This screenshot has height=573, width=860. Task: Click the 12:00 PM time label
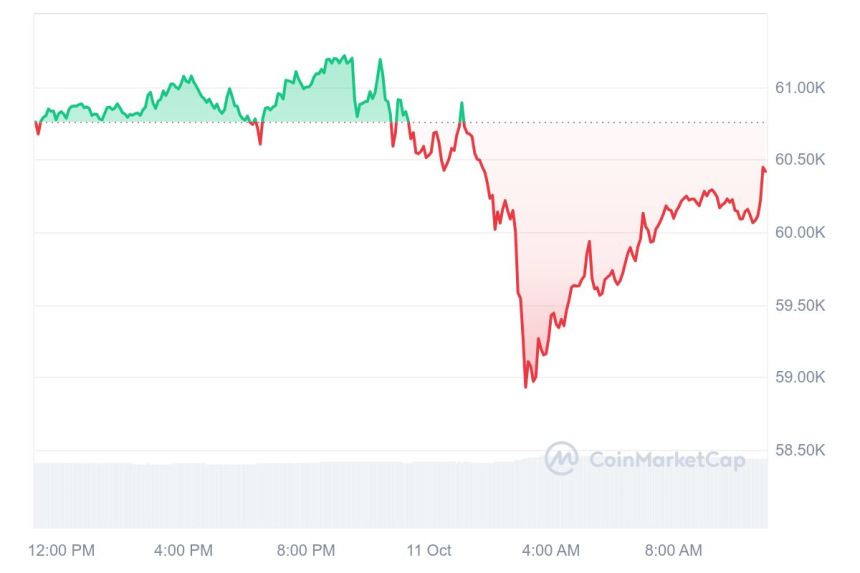tap(62, 550)
